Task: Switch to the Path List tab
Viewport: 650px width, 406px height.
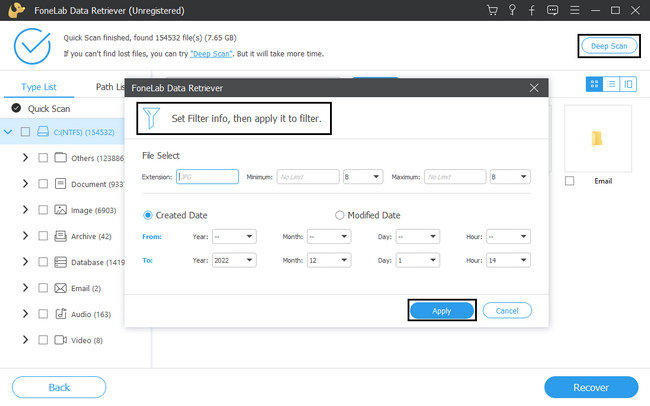Action: coord(110,87)
